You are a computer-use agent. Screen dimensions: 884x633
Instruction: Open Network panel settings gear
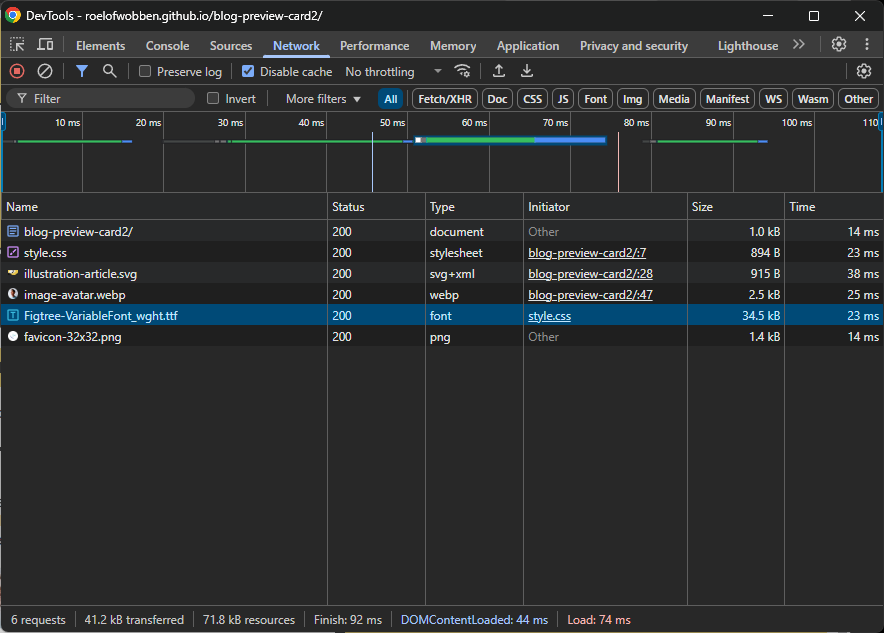[864, 71]
